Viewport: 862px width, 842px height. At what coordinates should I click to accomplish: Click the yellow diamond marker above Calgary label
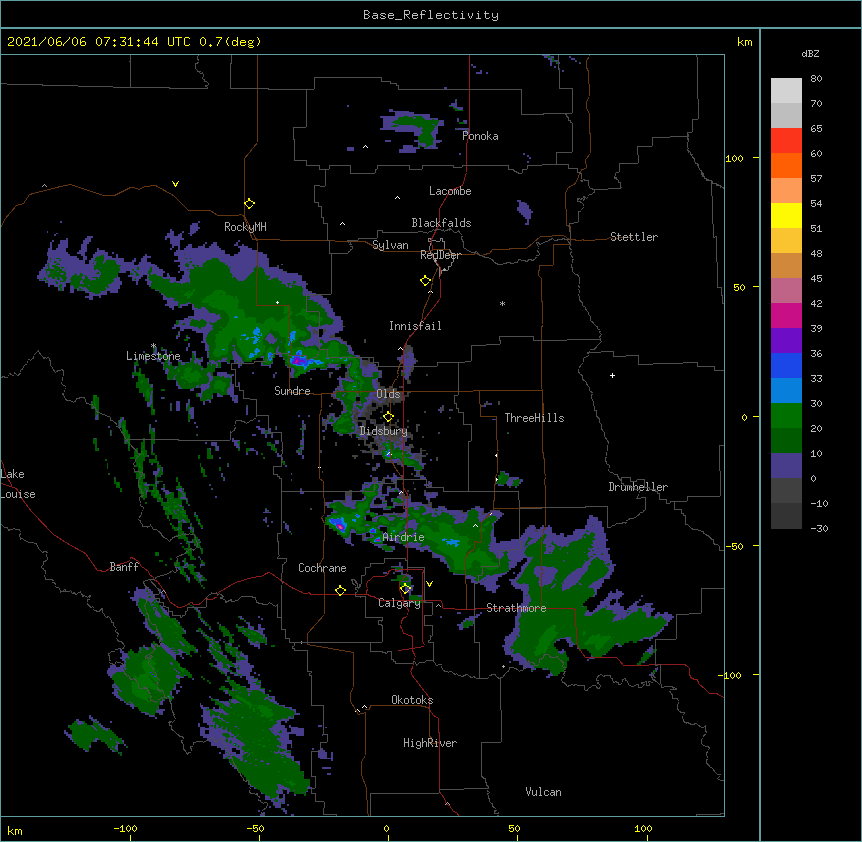point(406,589)
